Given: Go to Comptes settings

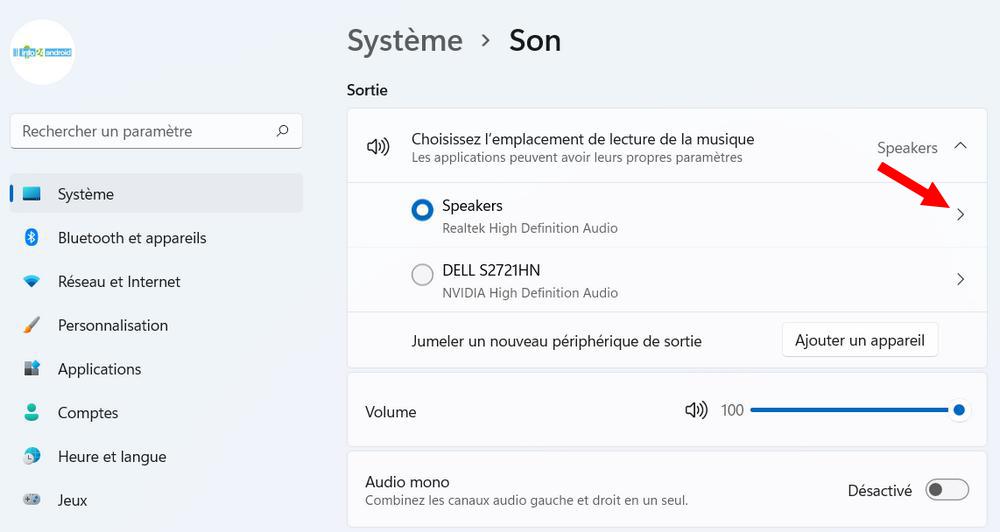Looking at the screenshot, I should 156,412.
